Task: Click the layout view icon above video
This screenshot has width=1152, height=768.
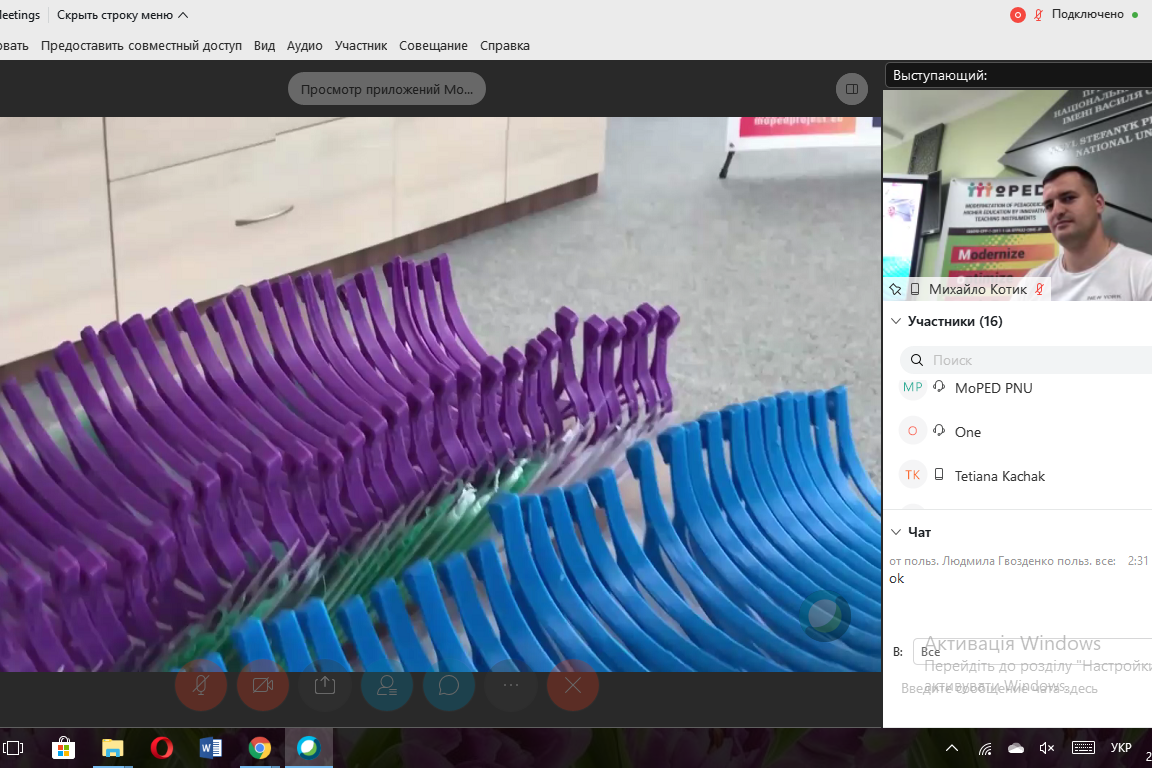Action: (x=851, y=89)
